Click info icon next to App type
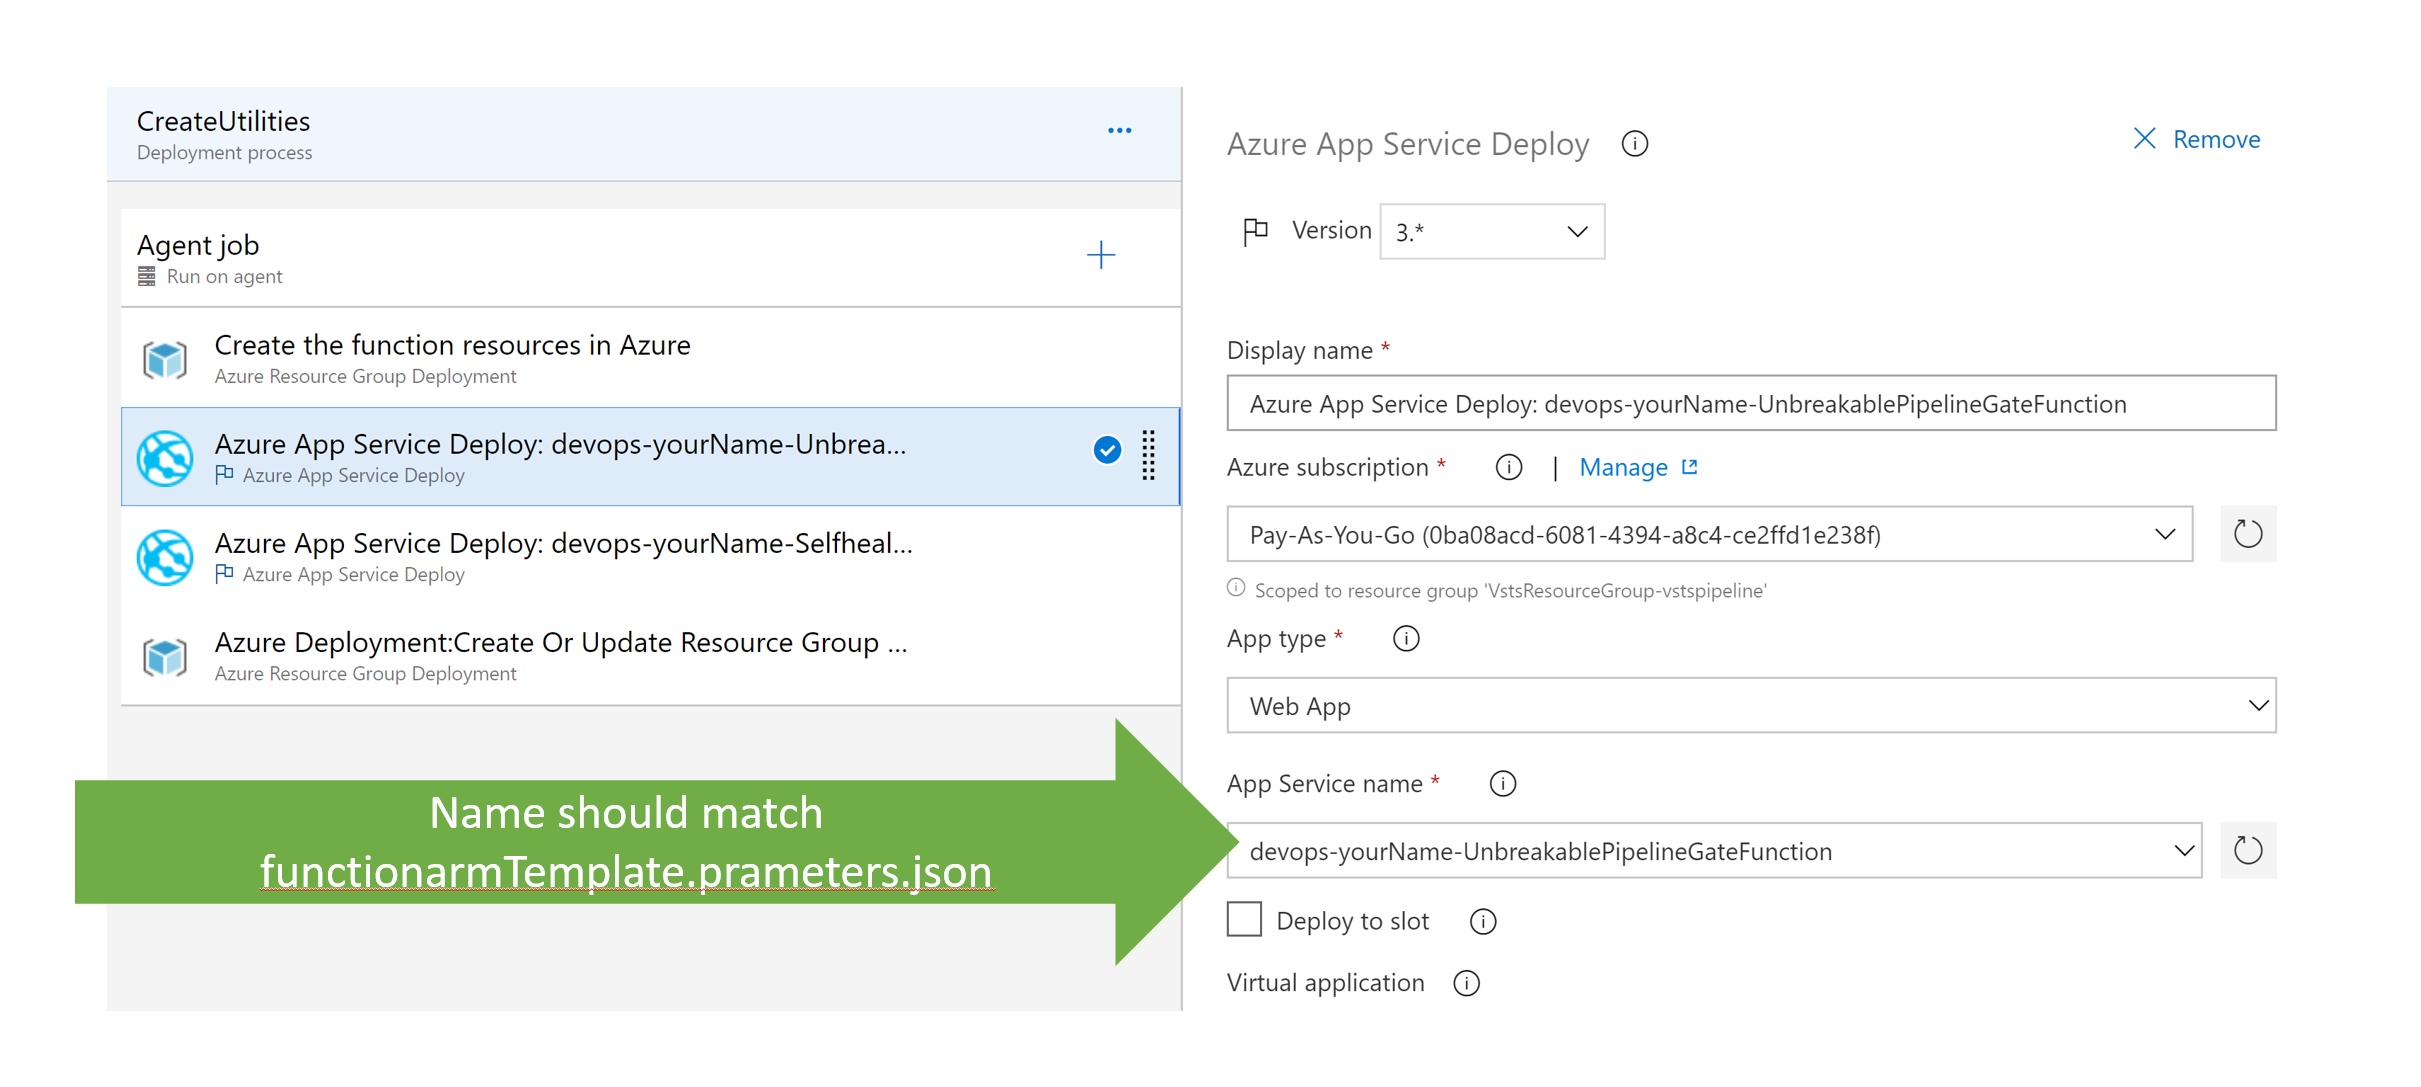The width and height of the screenshot is (2421, 1087). [x=1406, y=639]
